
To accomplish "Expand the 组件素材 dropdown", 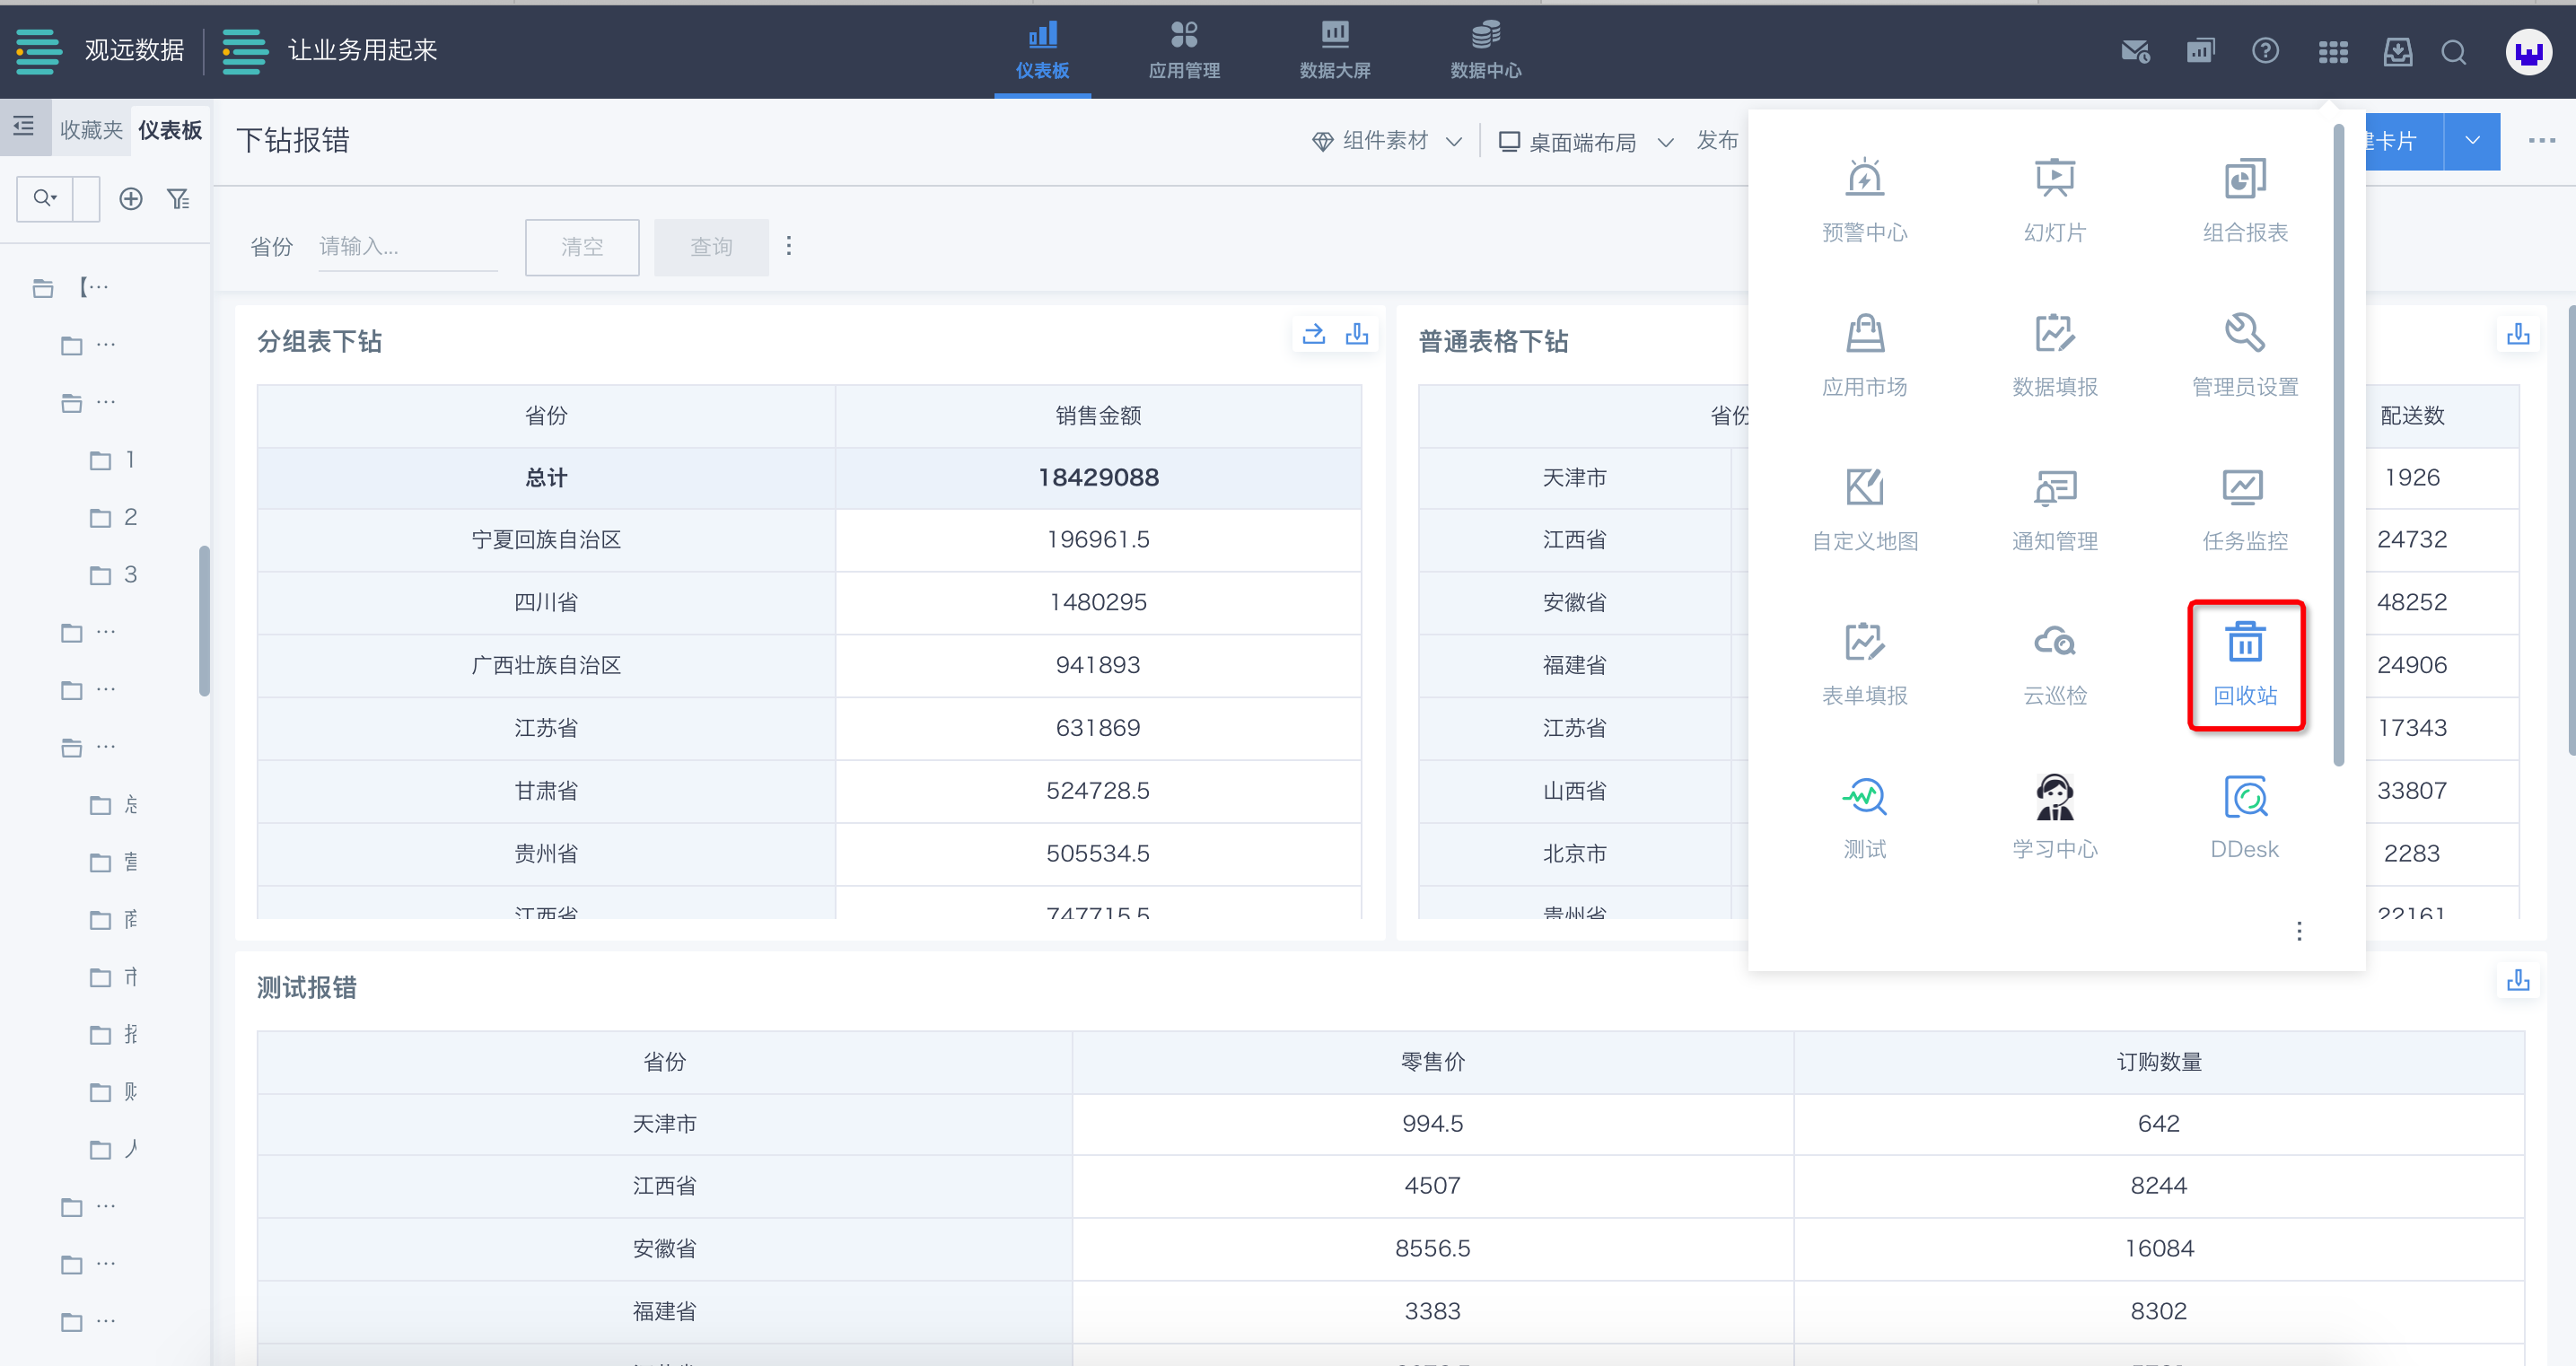I will pos(1387,141).
